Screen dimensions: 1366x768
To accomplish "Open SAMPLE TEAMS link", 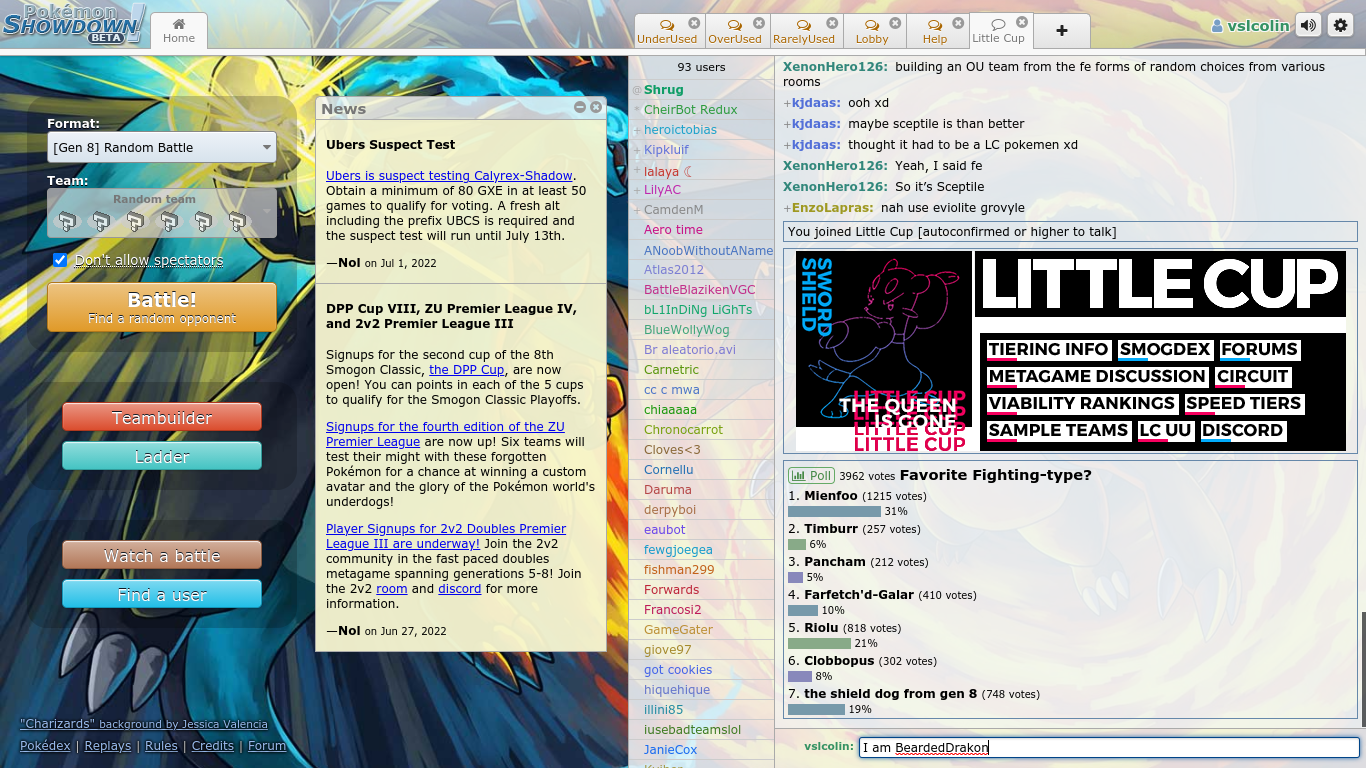I will click(x=1058, y=431).
